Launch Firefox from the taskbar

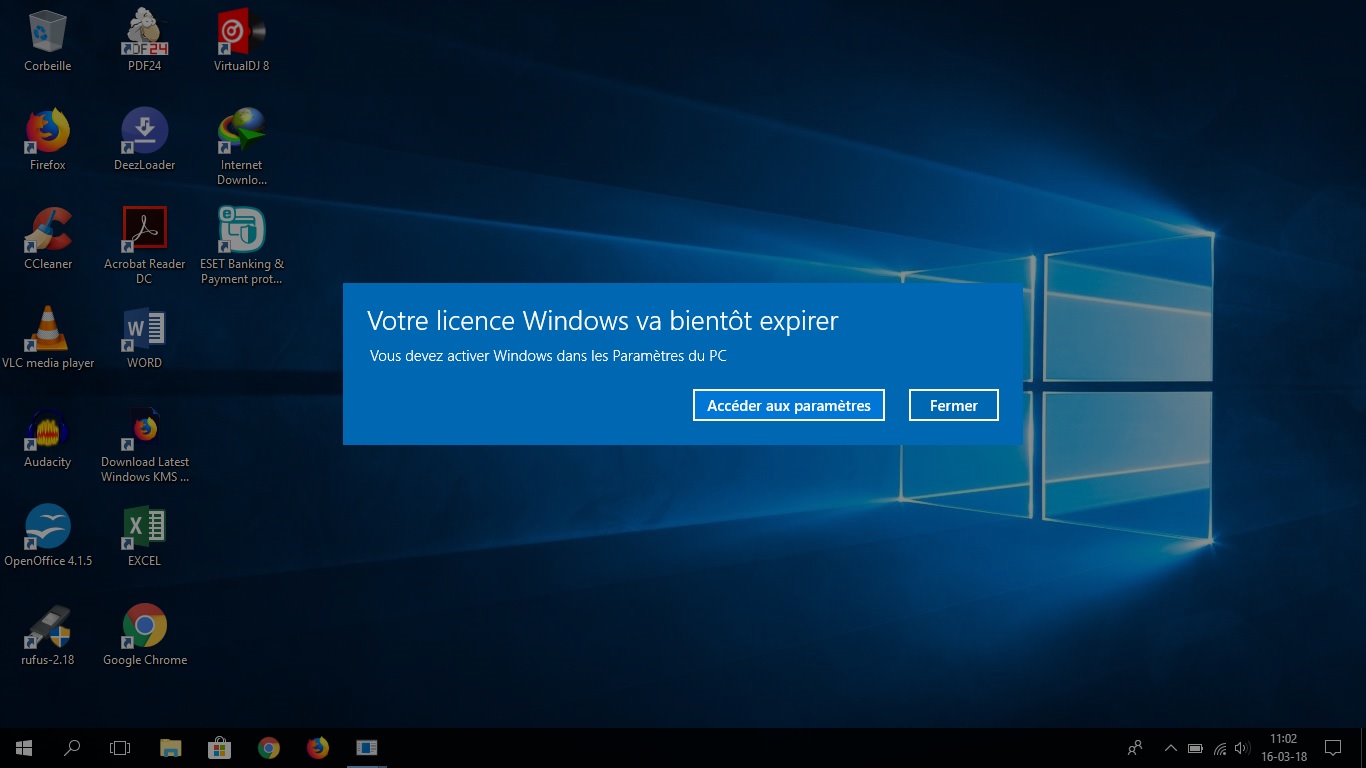[x=317, y=748]
